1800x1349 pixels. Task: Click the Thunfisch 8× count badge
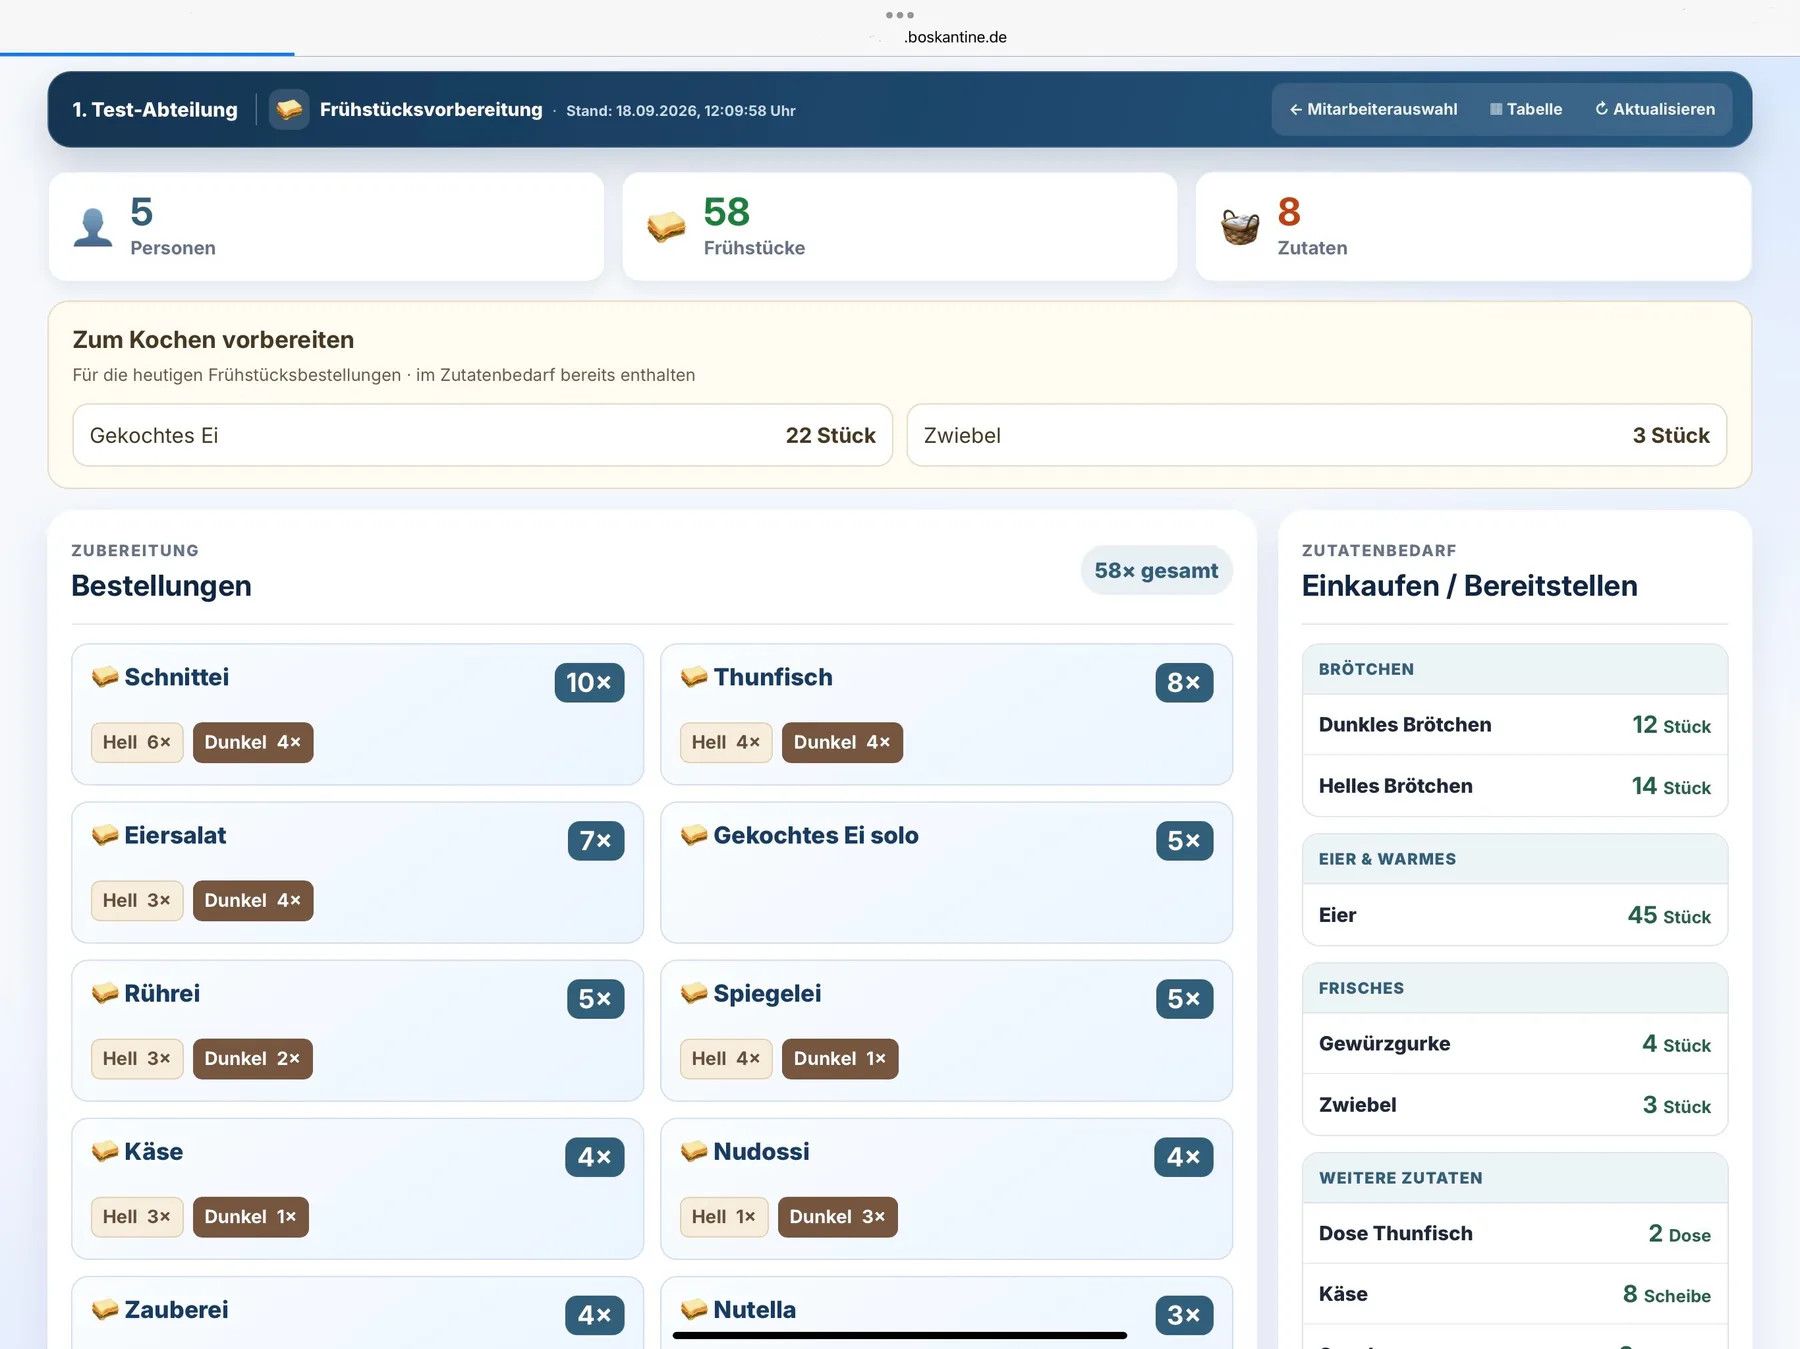click(1184, 683)
